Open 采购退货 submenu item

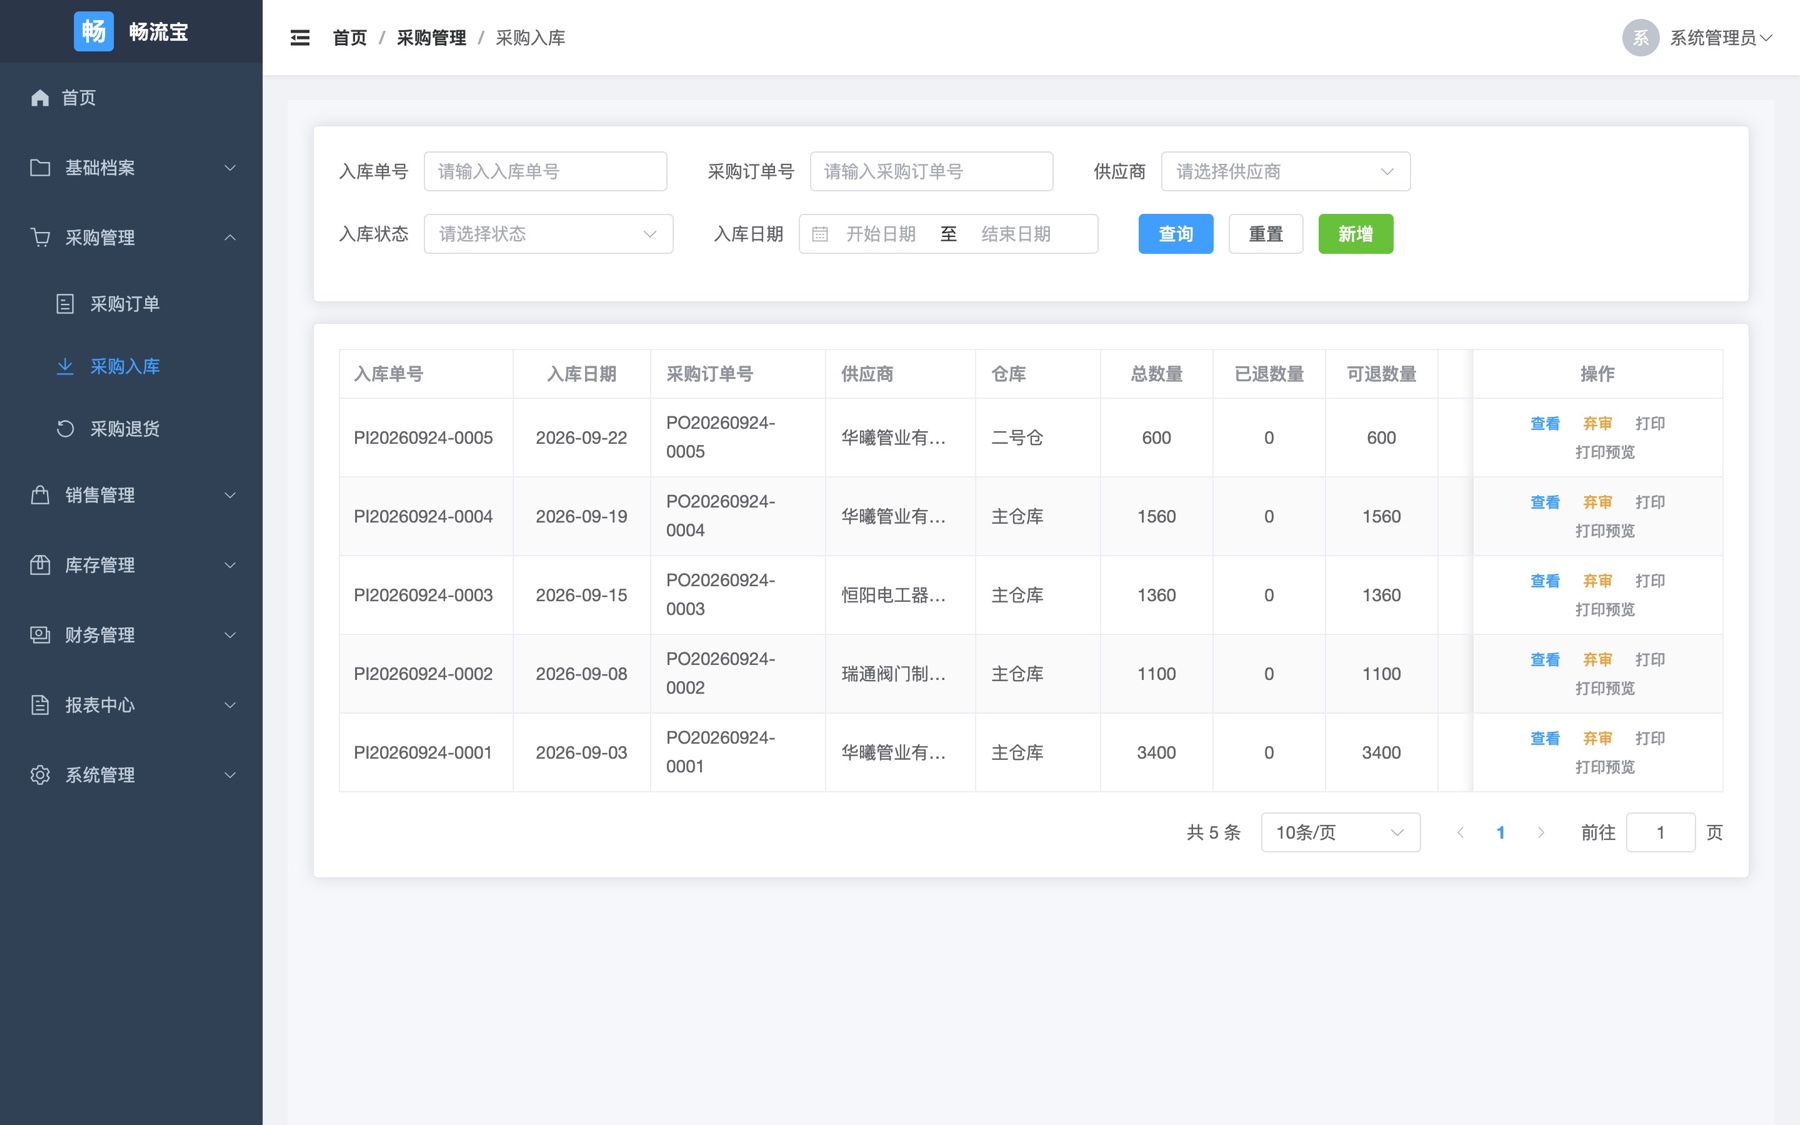131,429
